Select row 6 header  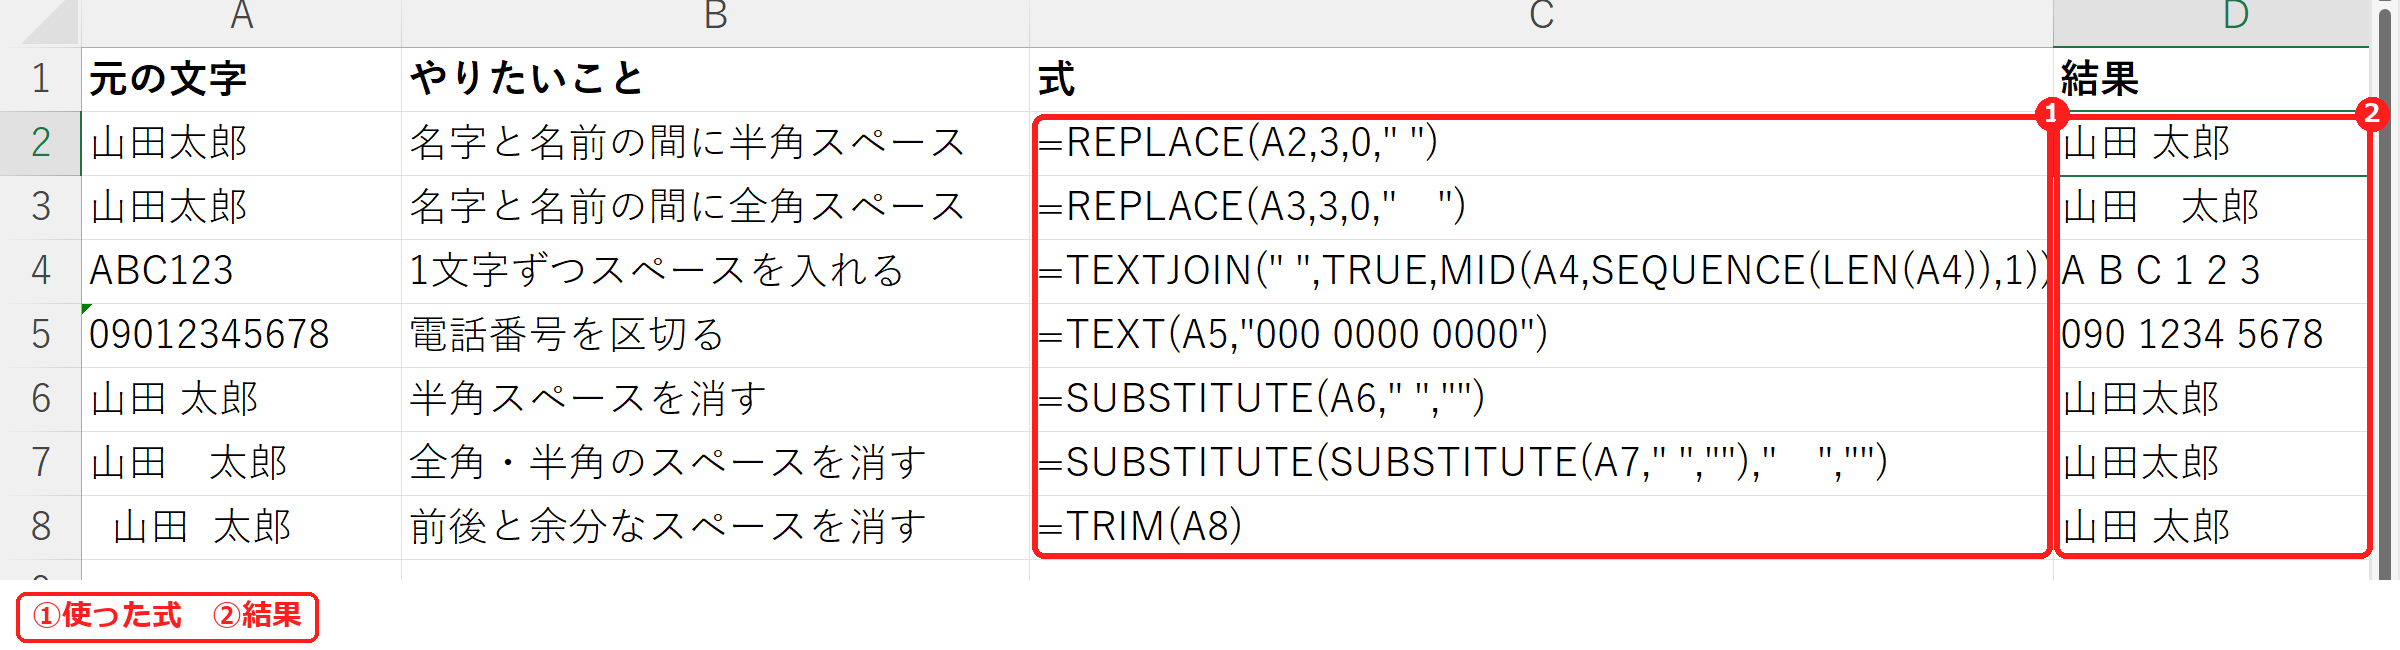[40, 399]
